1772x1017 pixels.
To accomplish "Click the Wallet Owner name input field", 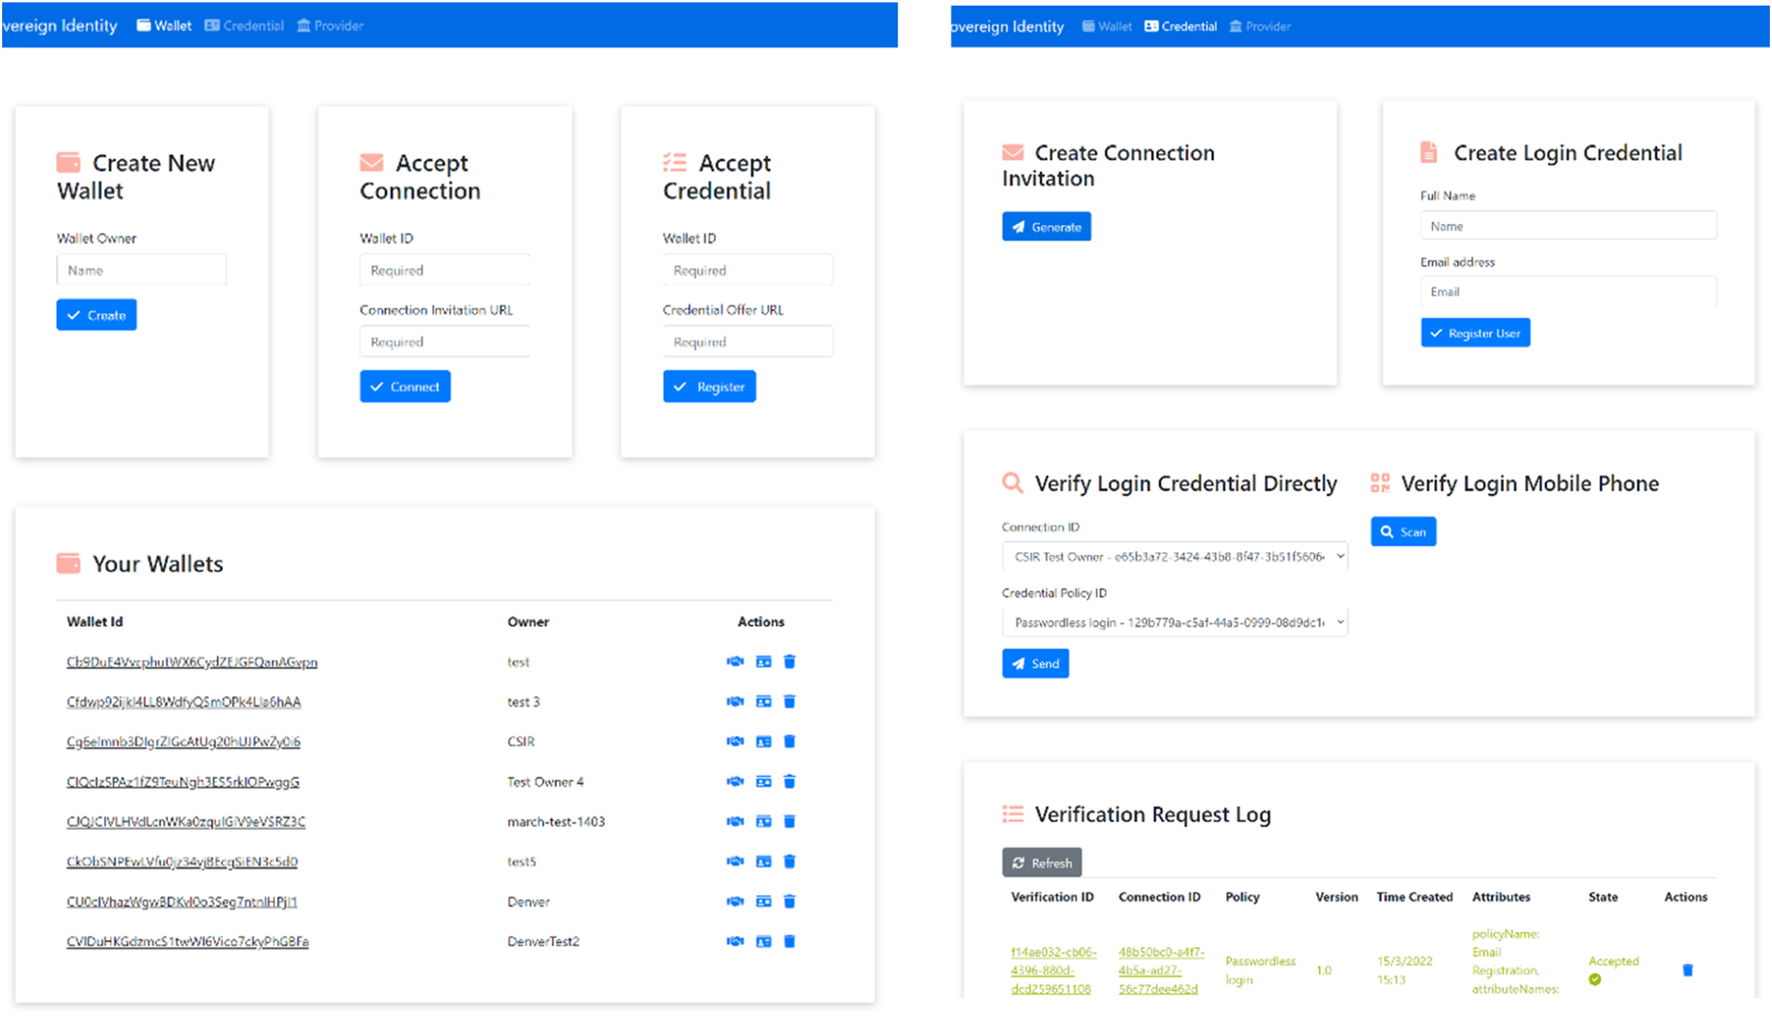I will tap(141, 270).
